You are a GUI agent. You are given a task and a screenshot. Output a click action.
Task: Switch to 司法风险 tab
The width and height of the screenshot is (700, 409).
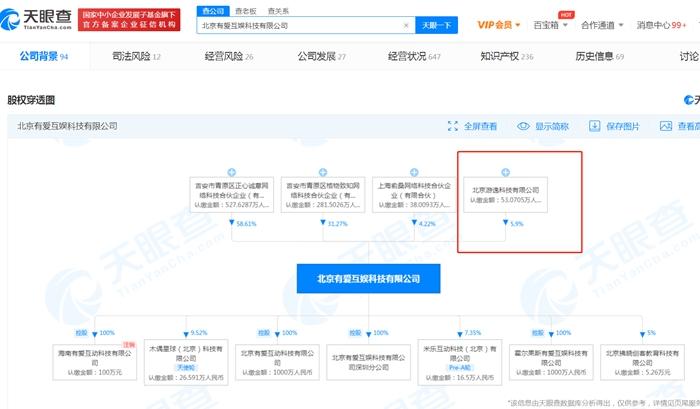pos(136,56)
